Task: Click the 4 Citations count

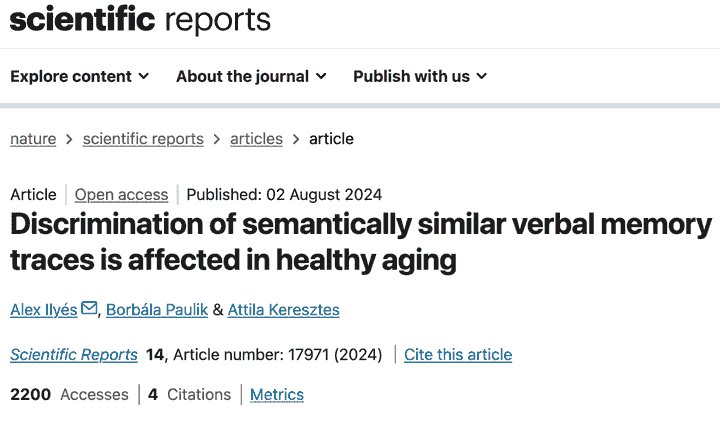Action: tap(189, 395)
